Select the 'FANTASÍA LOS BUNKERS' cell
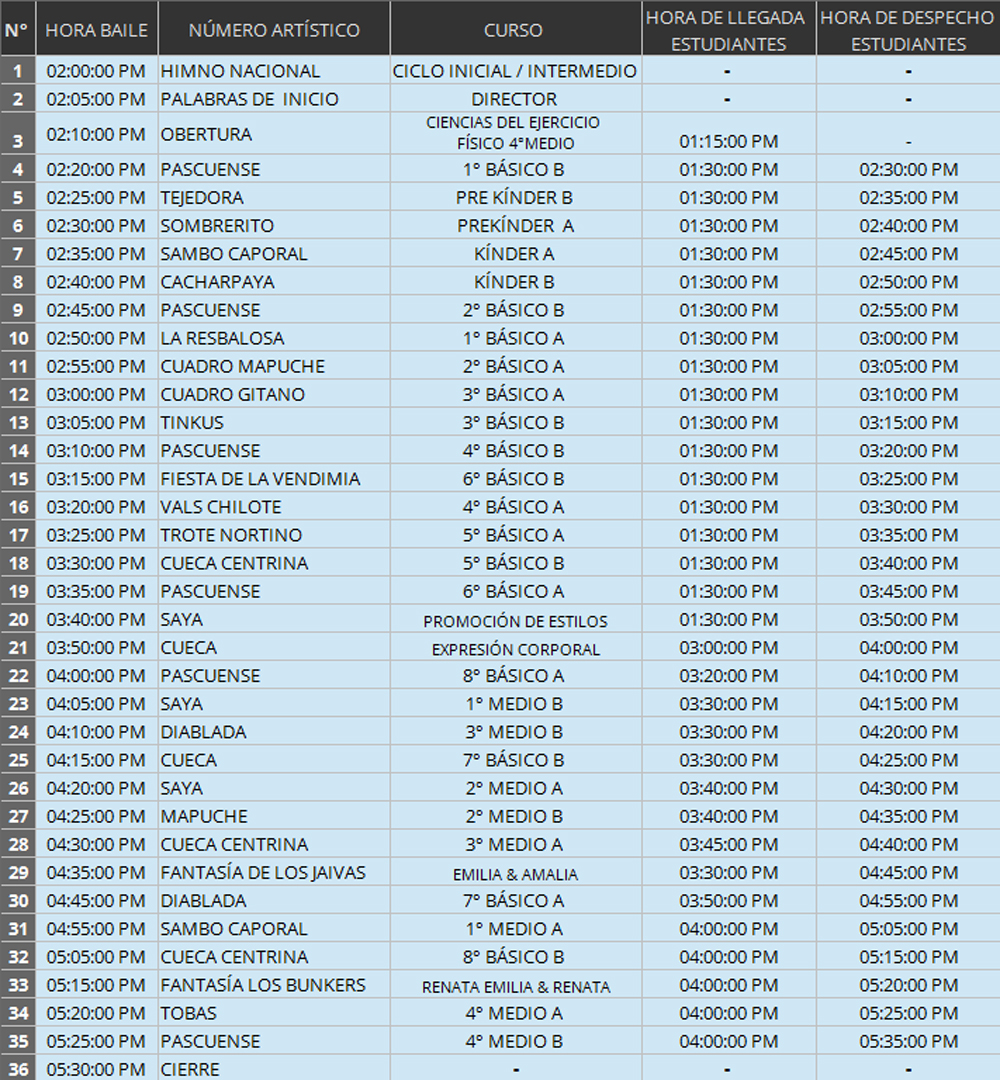 (274, 984)
